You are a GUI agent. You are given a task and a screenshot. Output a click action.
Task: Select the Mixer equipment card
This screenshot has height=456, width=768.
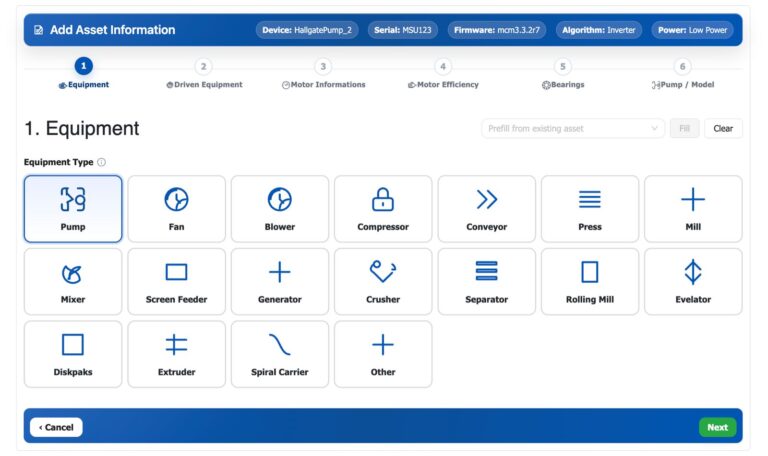(x=73, y=282)
